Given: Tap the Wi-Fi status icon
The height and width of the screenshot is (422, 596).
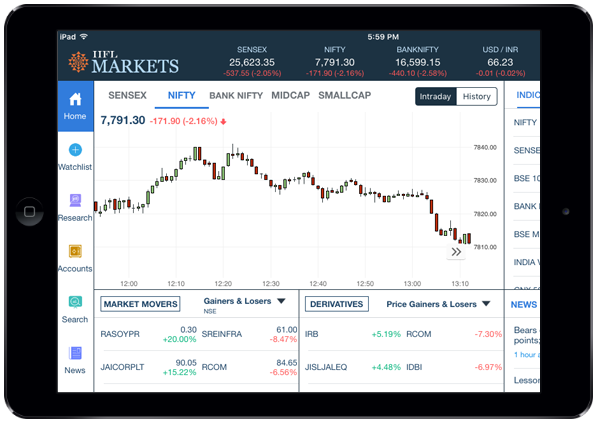Looking at the screenshot, I should click(x=84, y=36).
